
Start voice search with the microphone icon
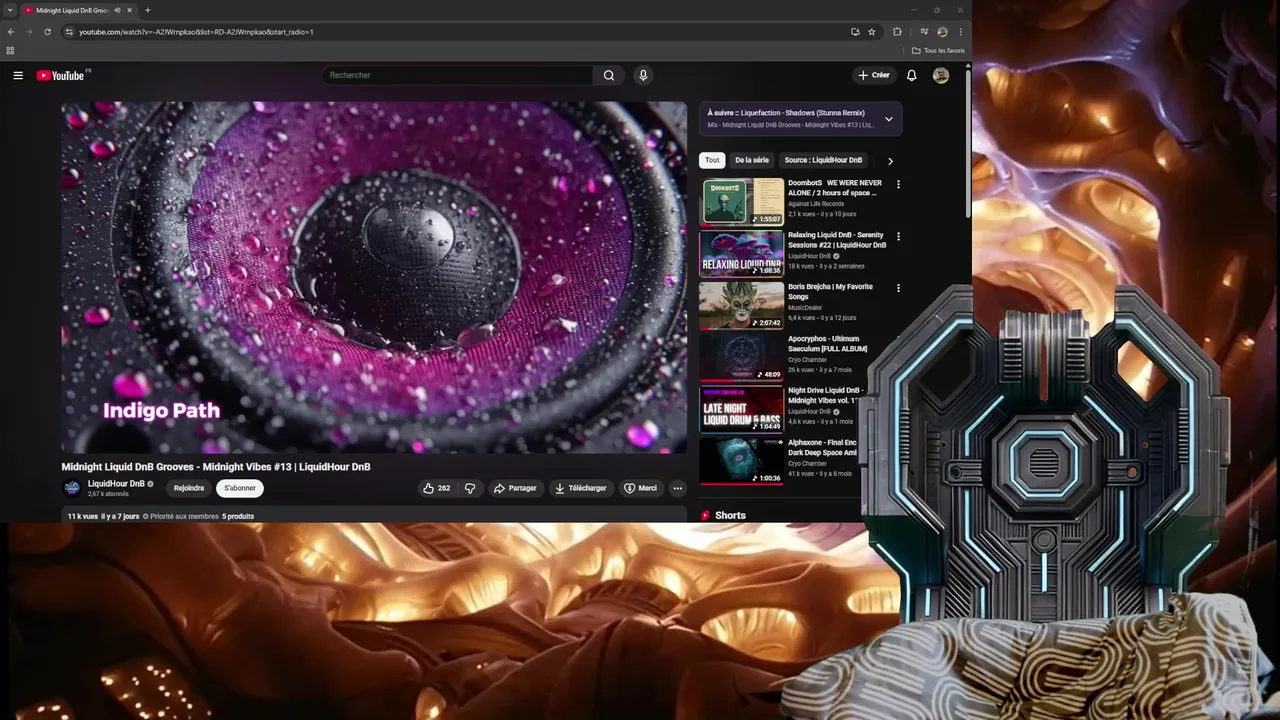pyautogui.click(x=643, y=75)
